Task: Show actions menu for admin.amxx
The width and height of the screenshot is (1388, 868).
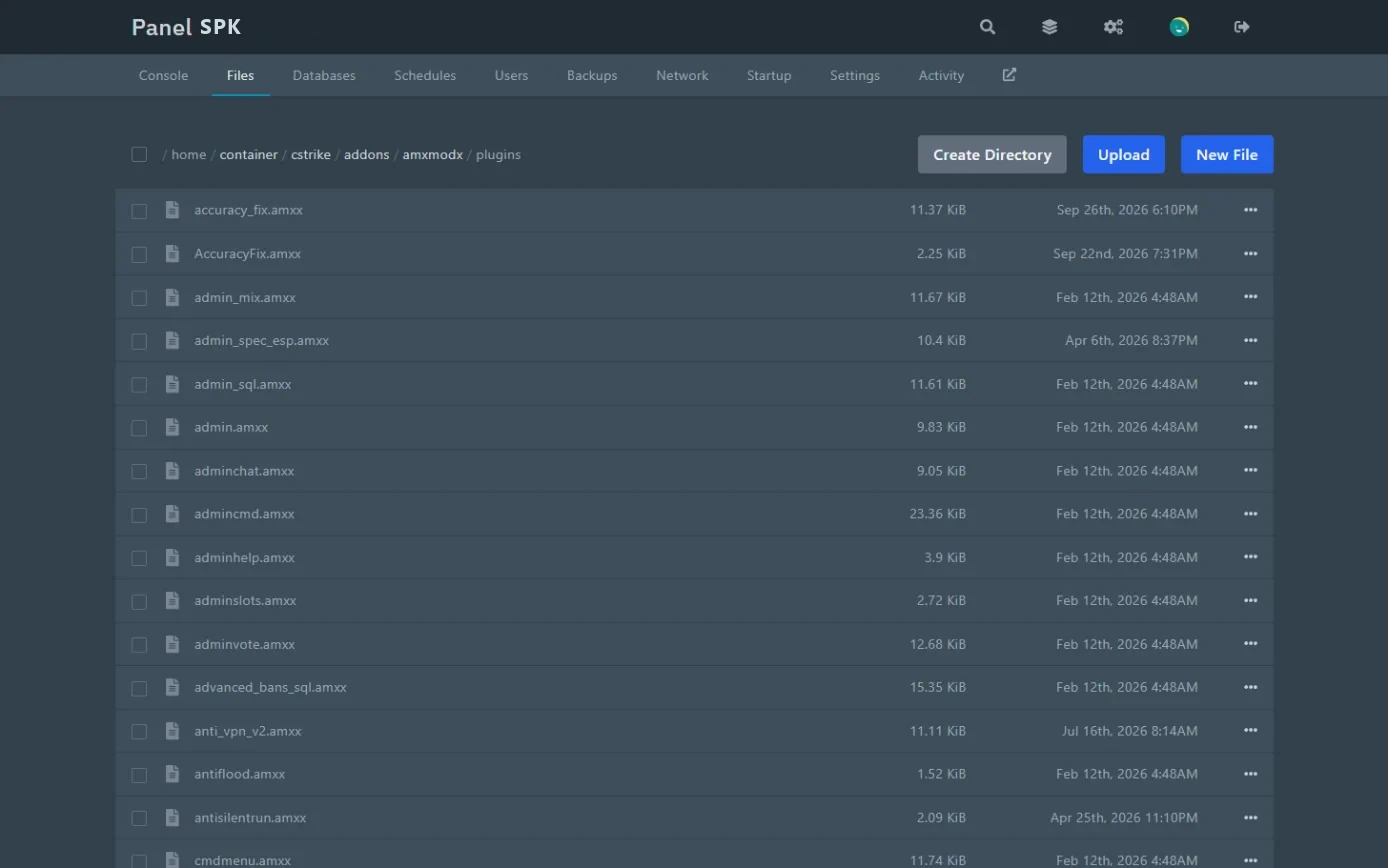Action: 1250,427
